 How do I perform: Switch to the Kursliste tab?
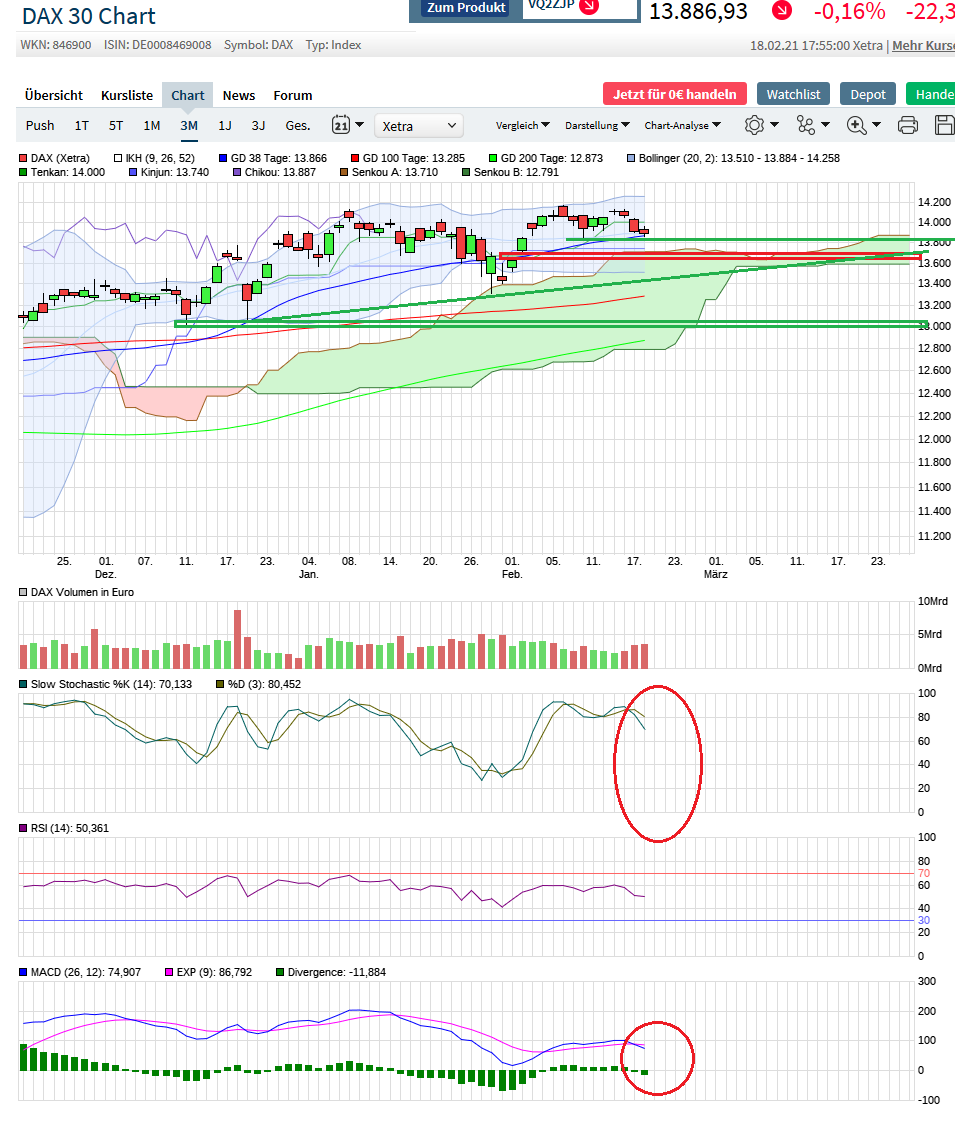coord(127,96)
